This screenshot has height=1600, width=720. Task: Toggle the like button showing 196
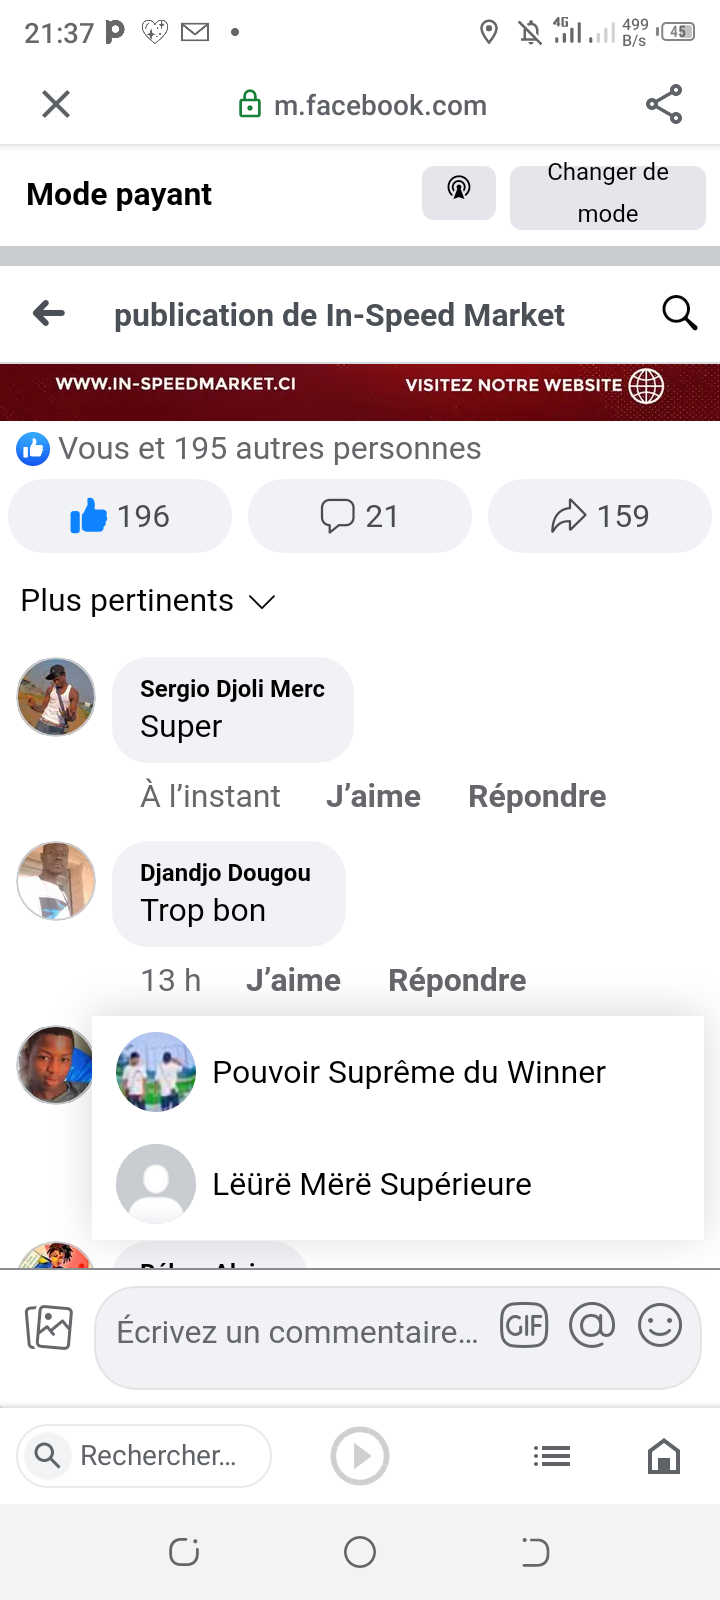(120, 516)
